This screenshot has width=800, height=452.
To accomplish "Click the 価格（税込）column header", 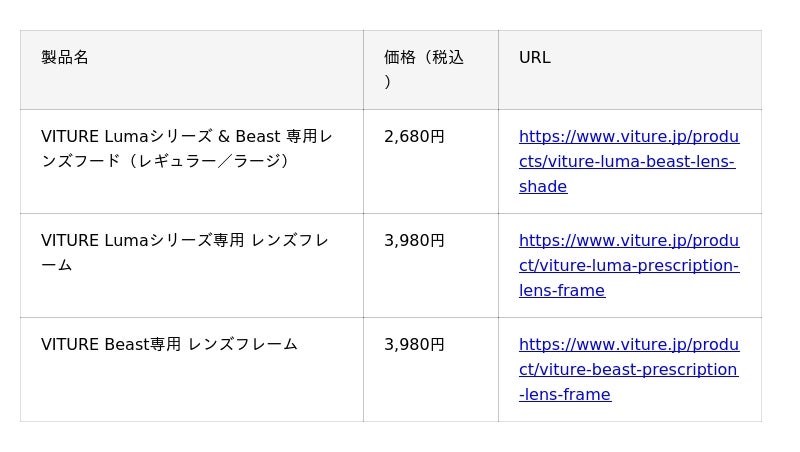I will point(423,58).
